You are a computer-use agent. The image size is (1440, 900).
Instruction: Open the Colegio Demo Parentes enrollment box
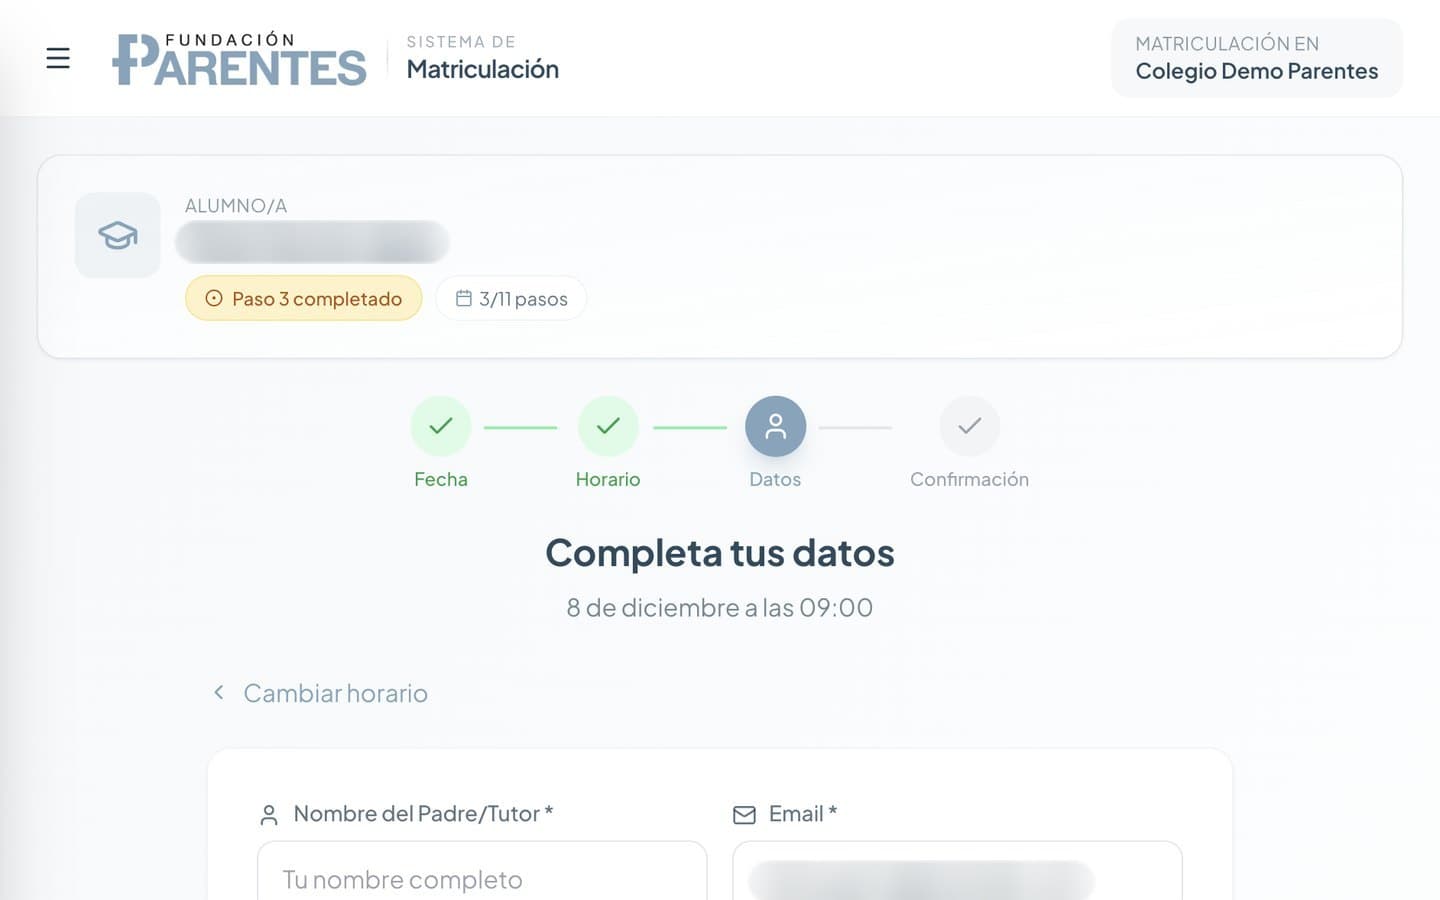click(1257, 58)
